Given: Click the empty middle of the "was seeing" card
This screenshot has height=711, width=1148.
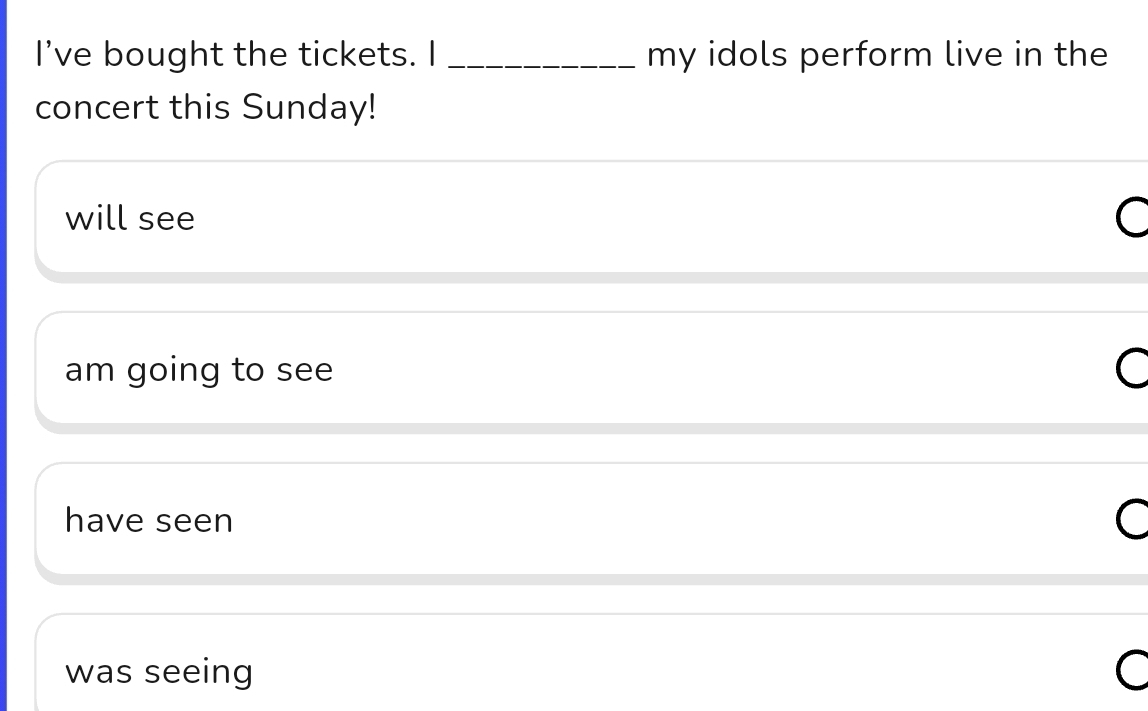Looking at the screenshot, I should 650,671.
